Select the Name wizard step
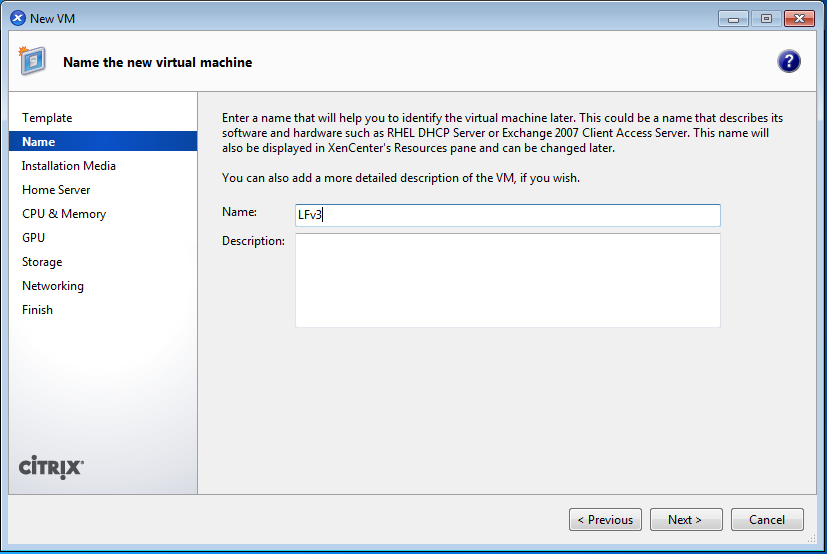 (39, 142)
